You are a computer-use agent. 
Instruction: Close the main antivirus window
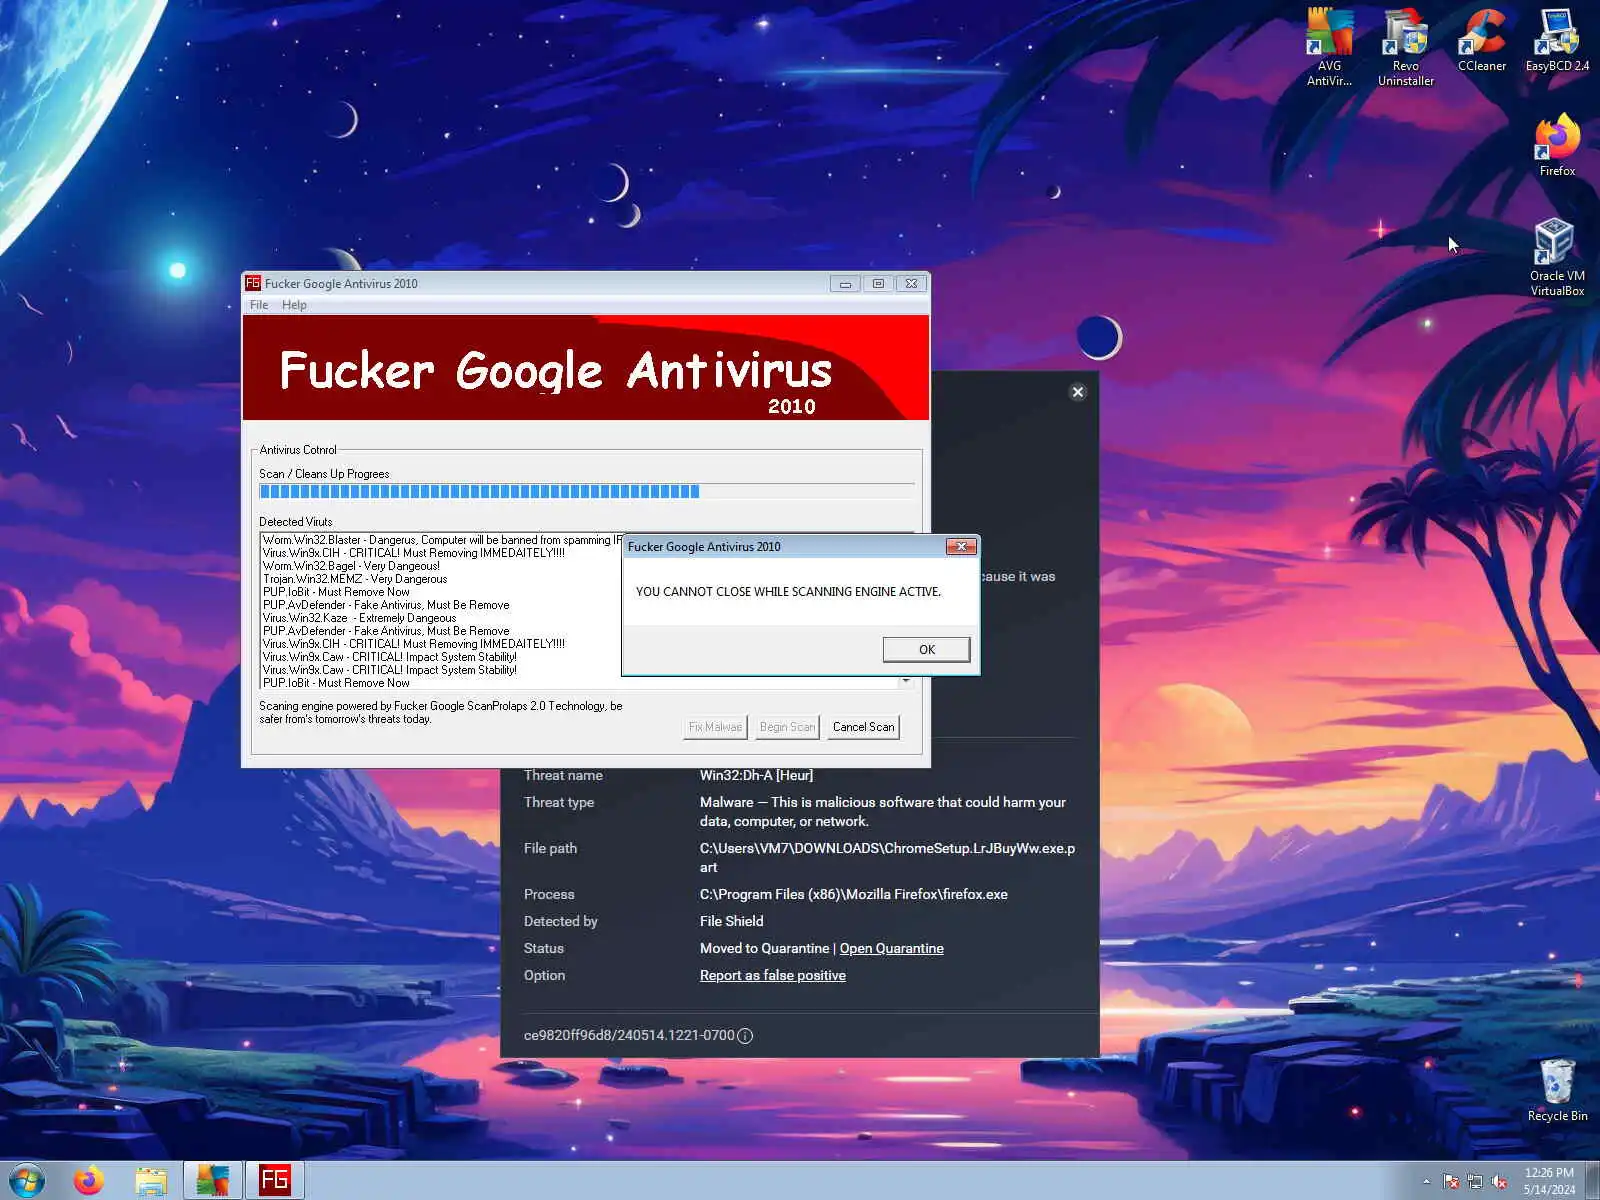tap(911, 283)
